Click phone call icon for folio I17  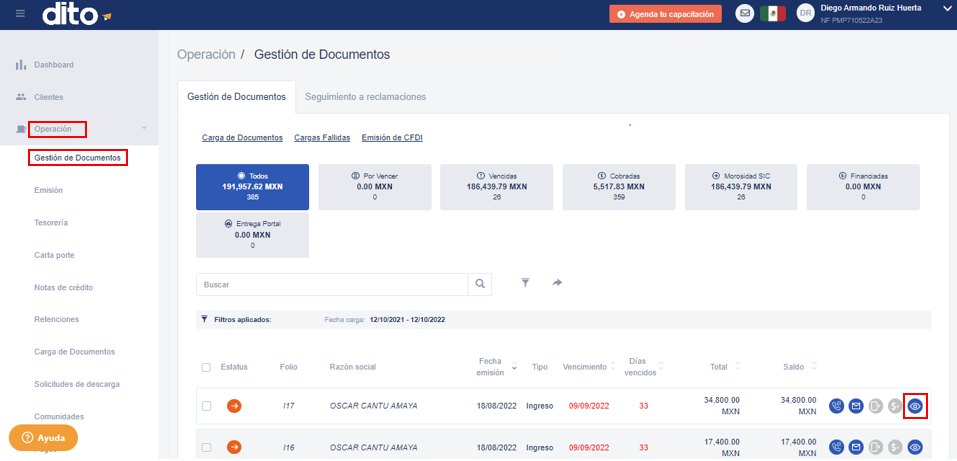click(x=837, y=405)
